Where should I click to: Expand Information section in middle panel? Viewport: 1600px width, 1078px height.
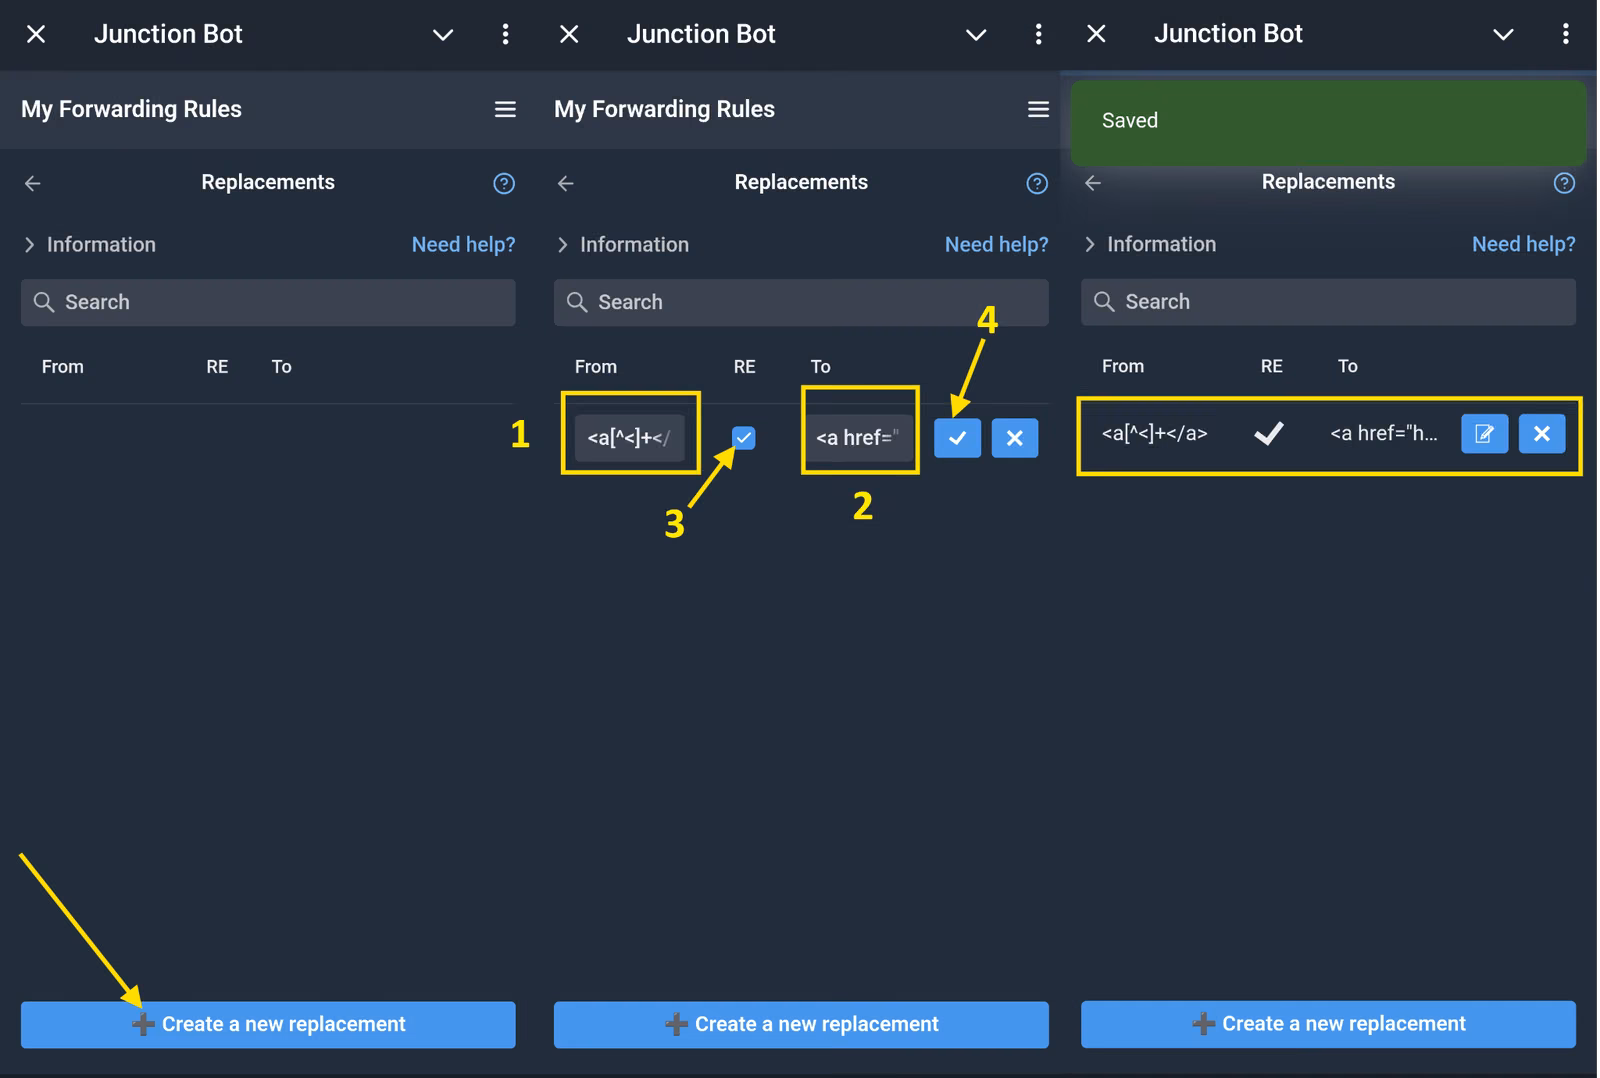[622, 245]
